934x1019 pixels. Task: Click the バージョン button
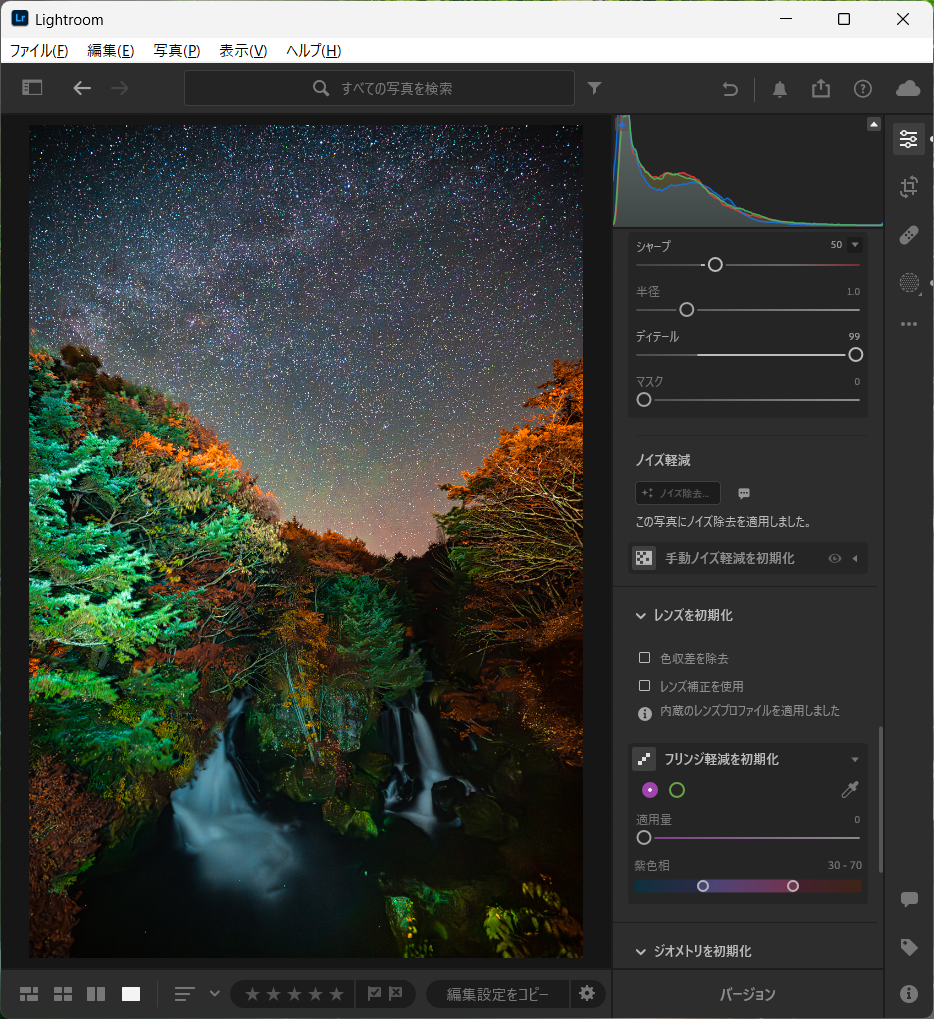point(747,994)
